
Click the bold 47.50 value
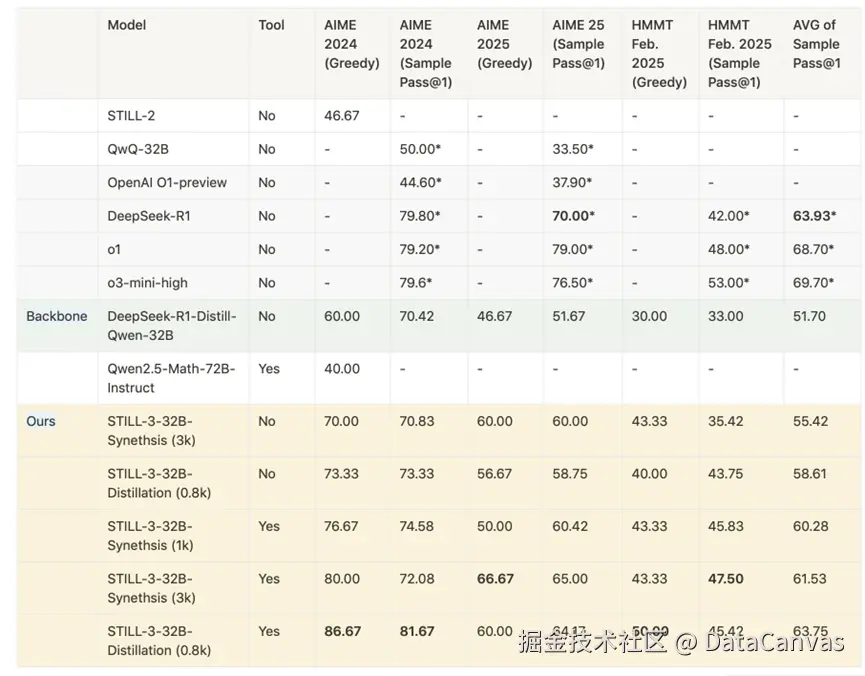[725, 579]
